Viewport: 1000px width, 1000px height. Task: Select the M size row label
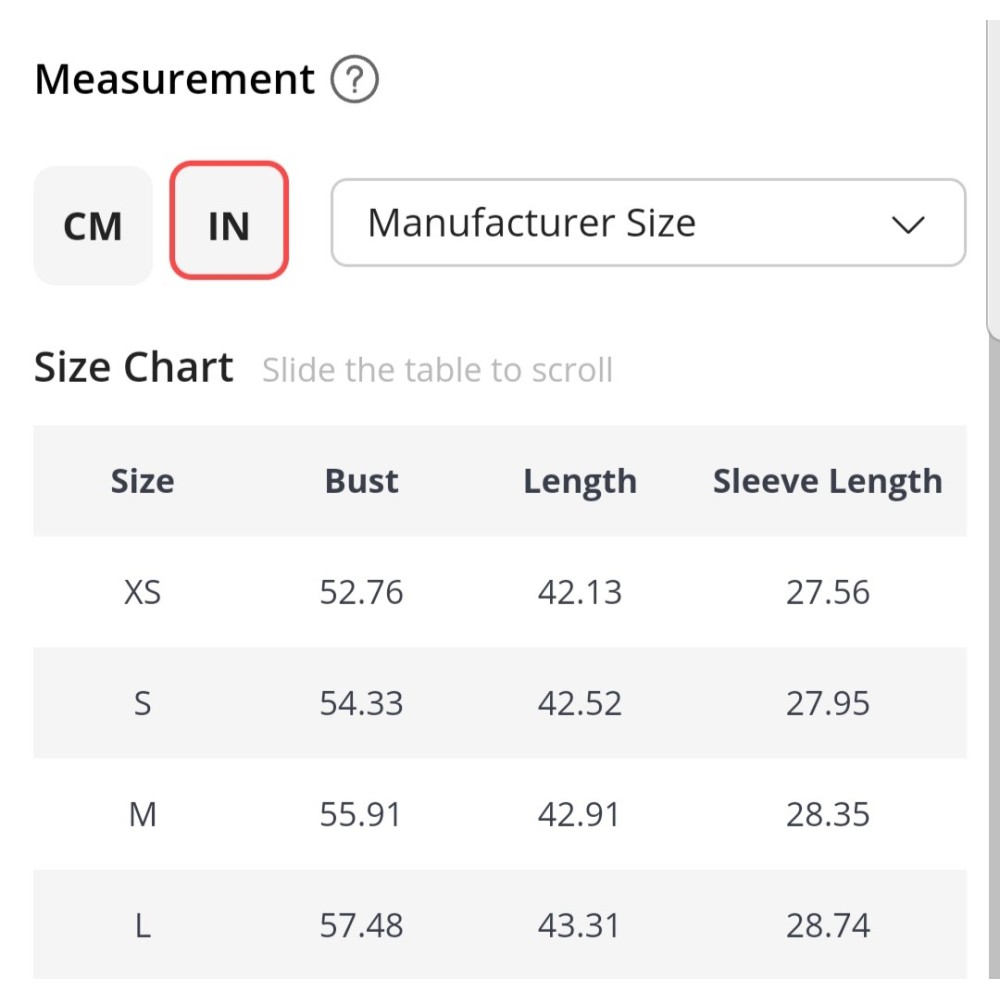pos(142,814)
